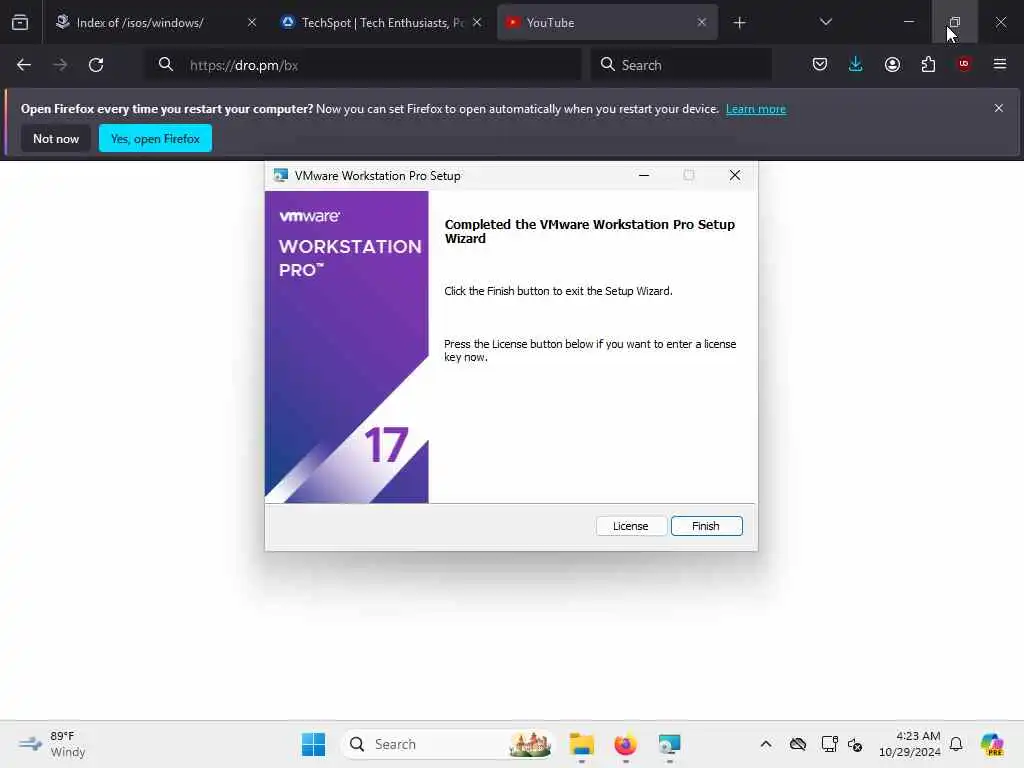Click the Not now button
The image size is (1024, 768).
[56, 138]
